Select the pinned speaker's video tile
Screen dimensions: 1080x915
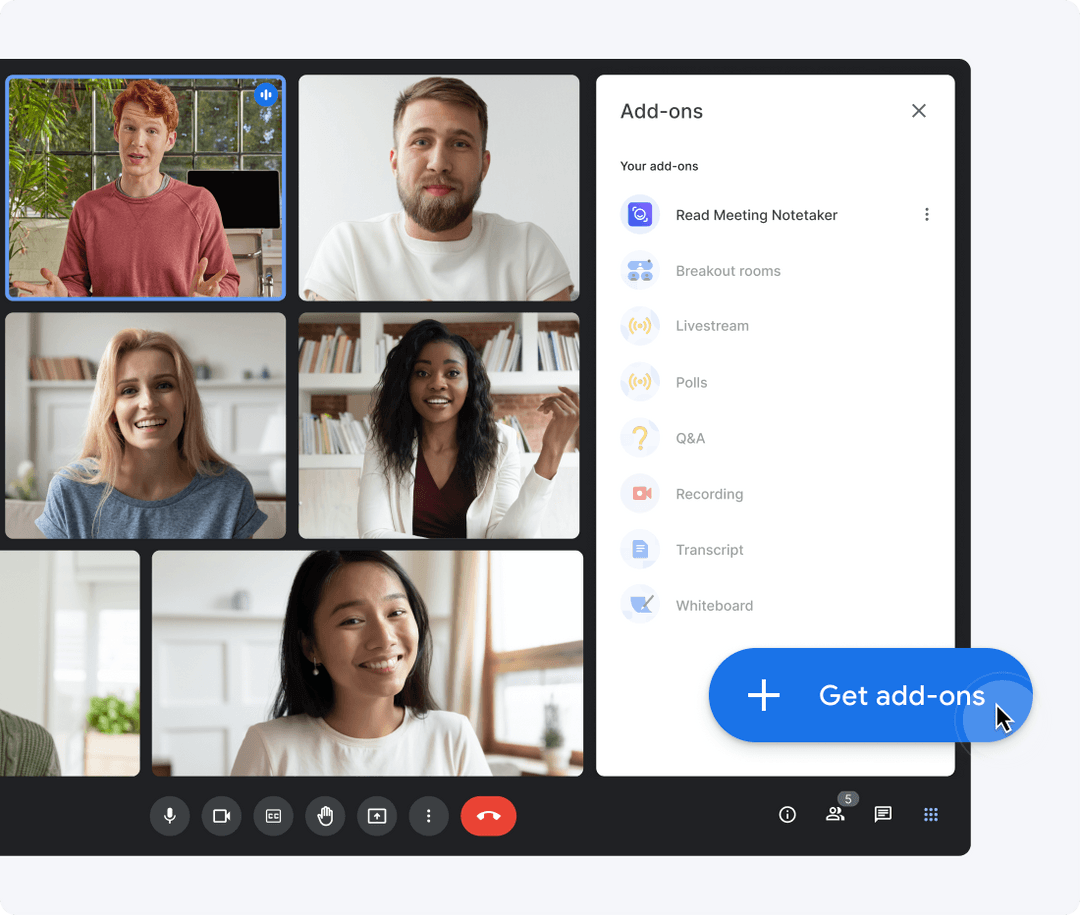coord(145,188)
